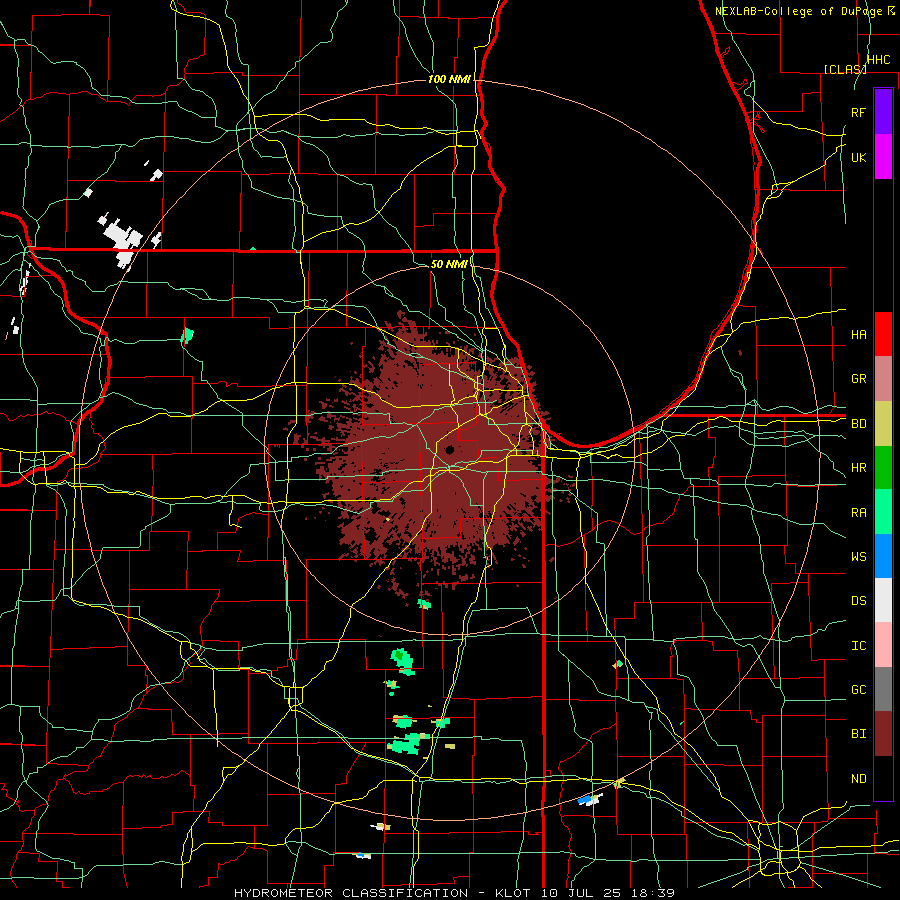Click the '100 NMI' range ring label
900x900 pixels.
pos(449,79)
